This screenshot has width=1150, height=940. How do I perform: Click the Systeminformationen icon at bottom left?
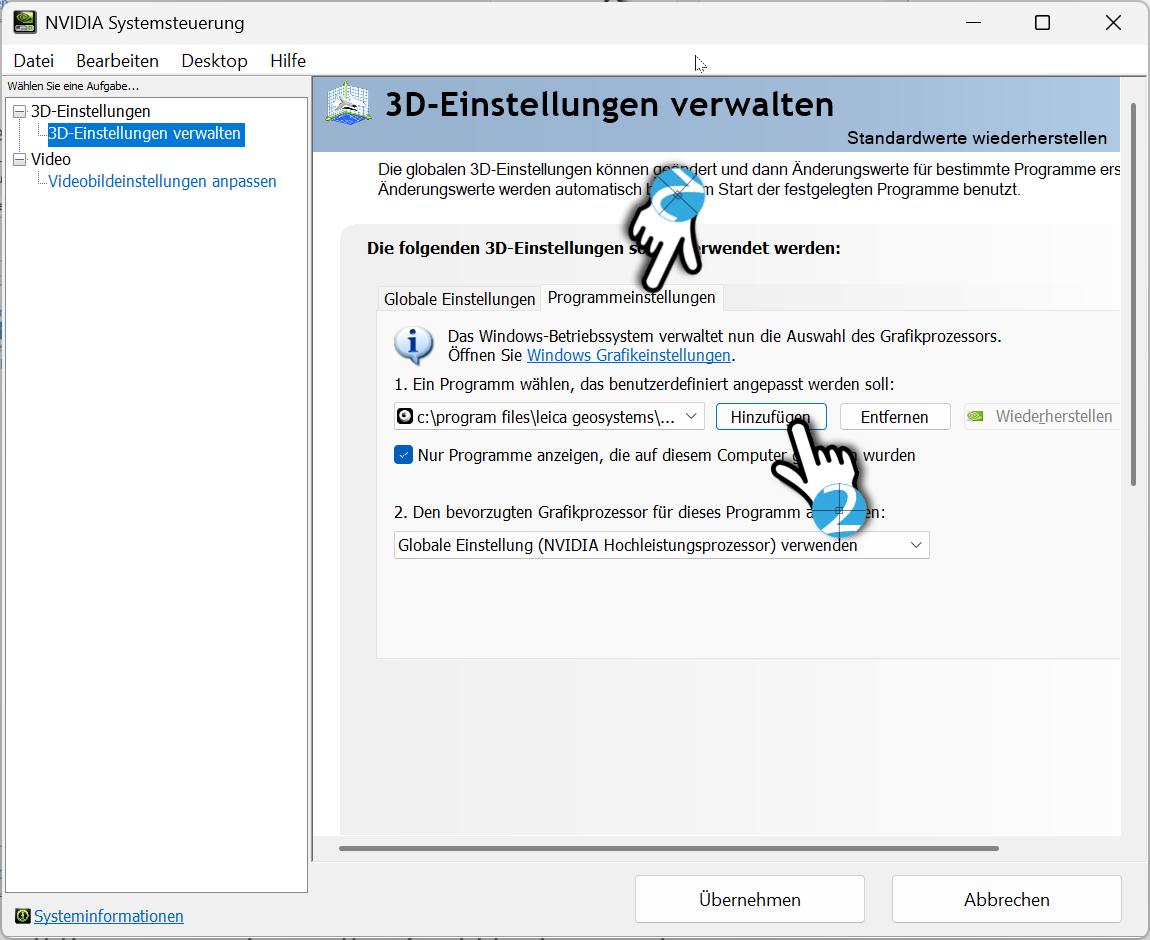pyautogui.click(x=23, y=916)
